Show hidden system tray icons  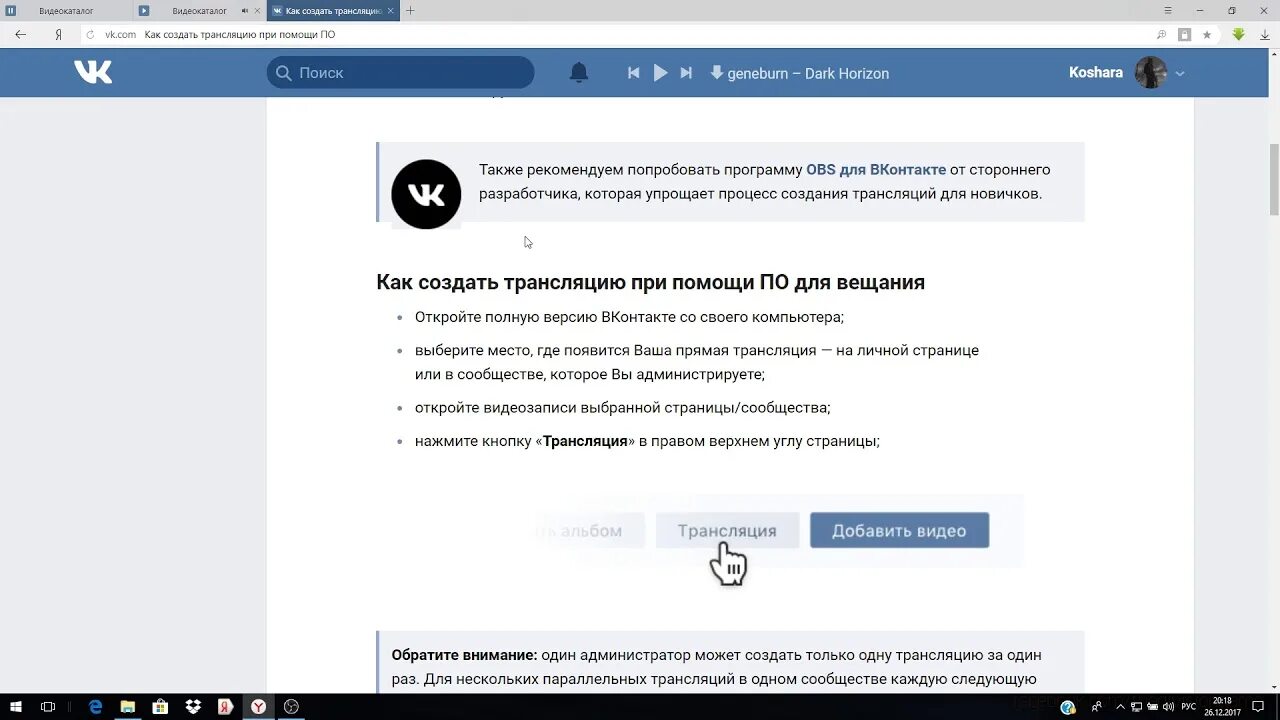point(1121,707)
